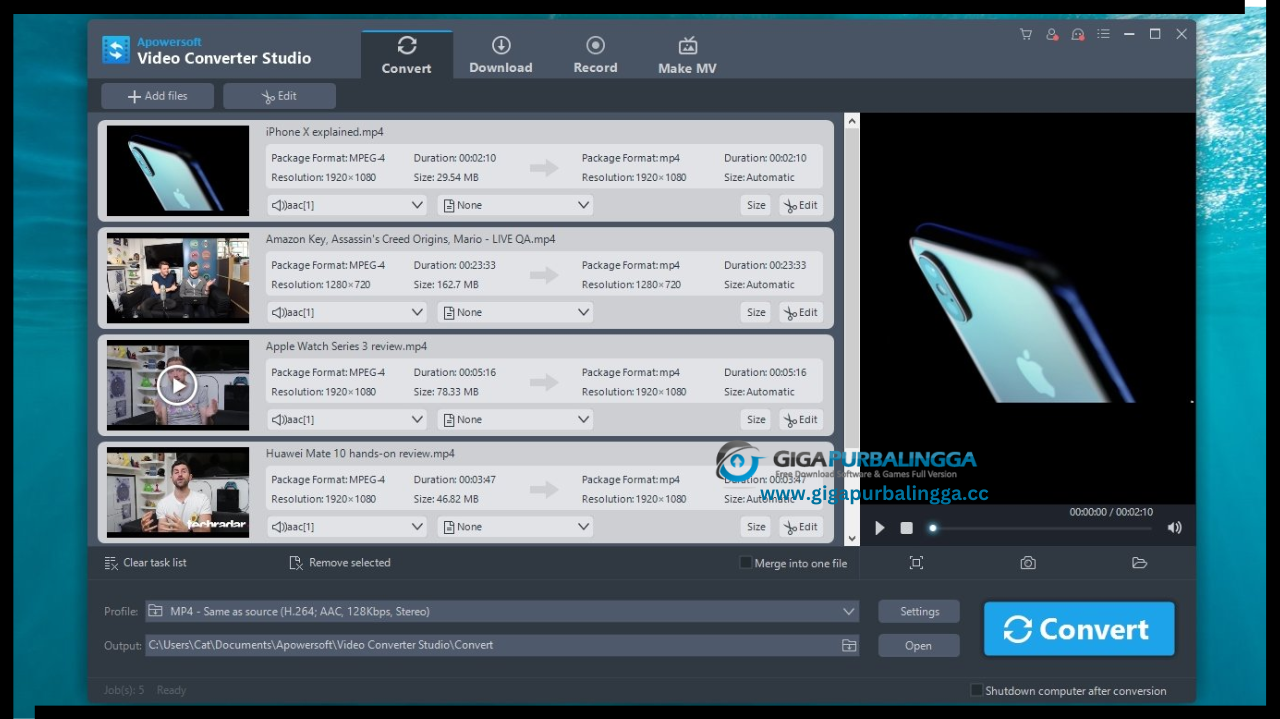
Task: Take a snapshot with the camera icon
Action: 1028,563
